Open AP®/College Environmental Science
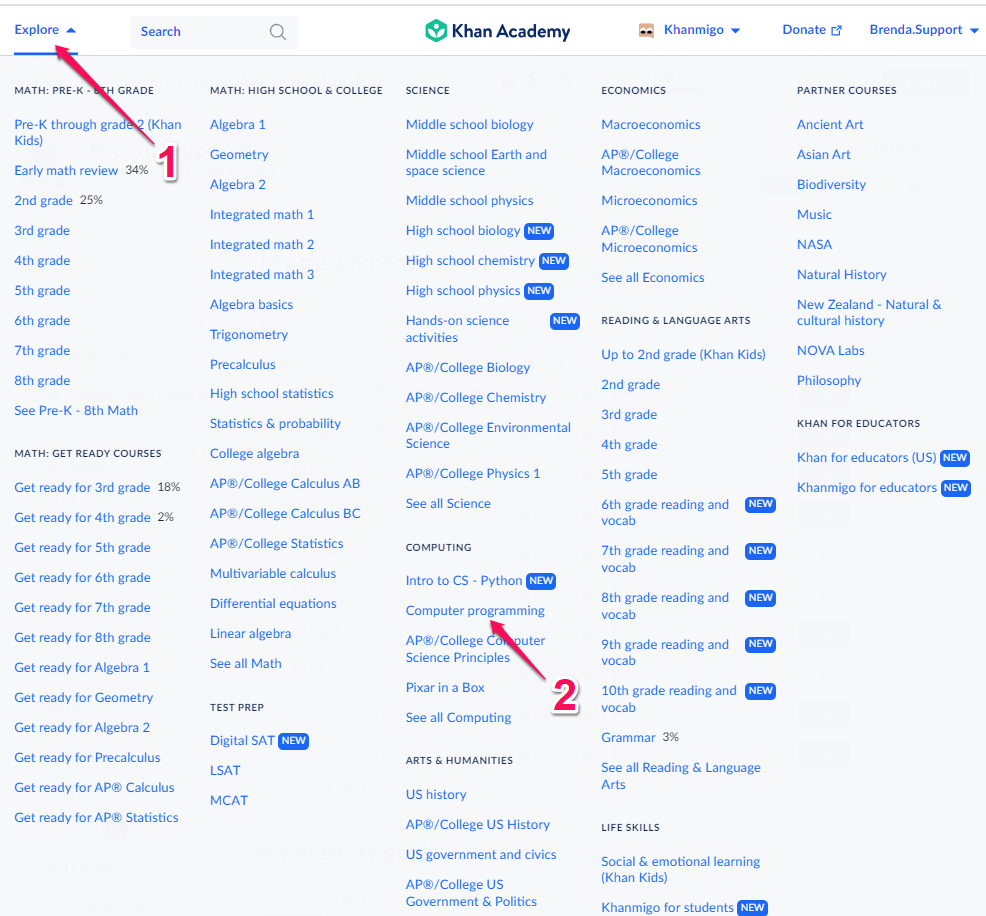Screen dimensions: 986x916 coord(488,435)
